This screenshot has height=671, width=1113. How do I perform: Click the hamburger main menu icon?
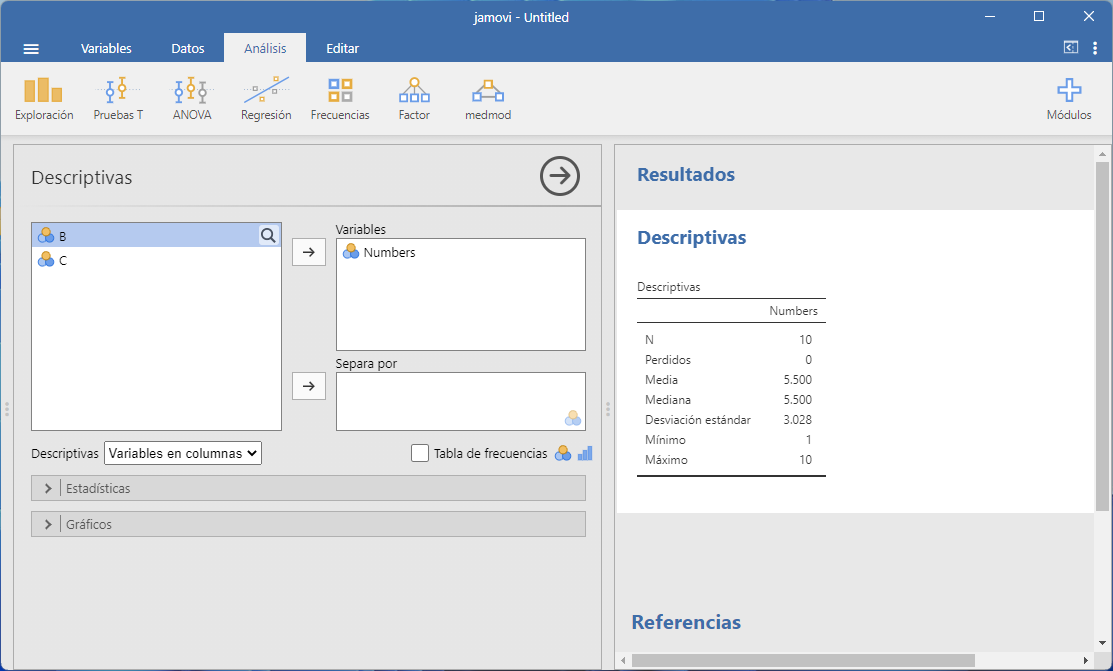click(31, 48)
